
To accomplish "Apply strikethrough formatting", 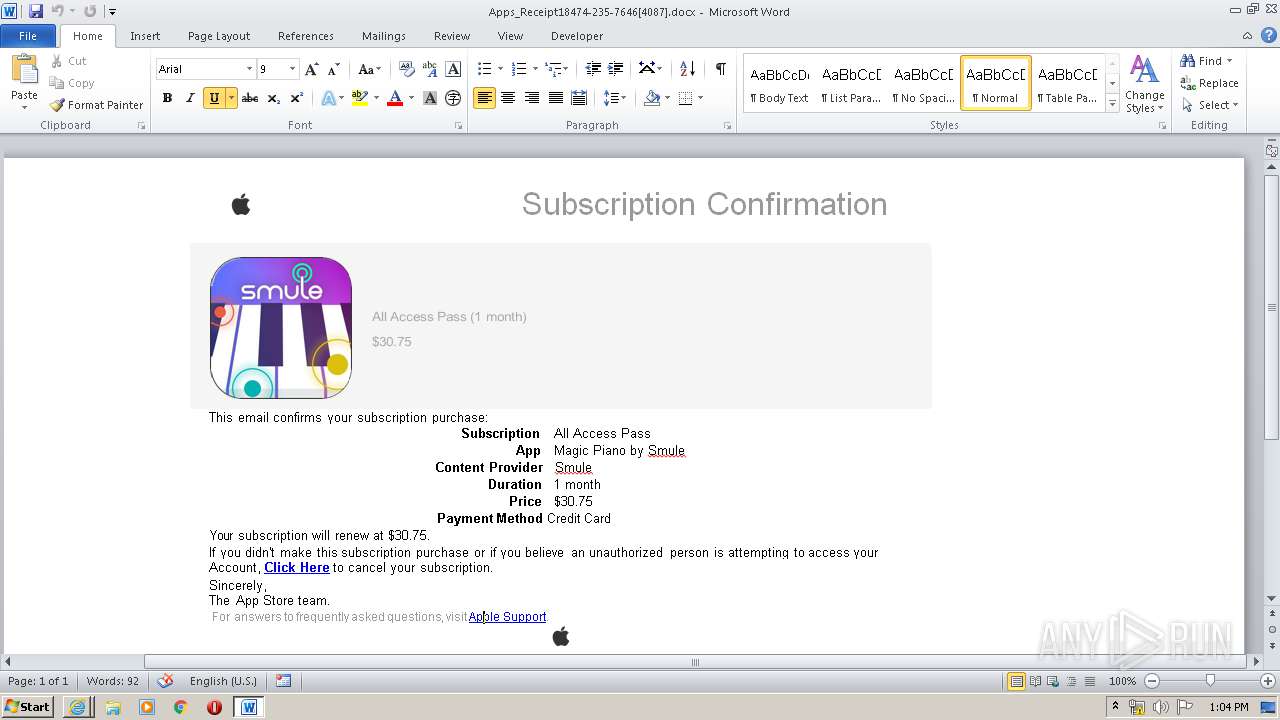I will [250, 98].
